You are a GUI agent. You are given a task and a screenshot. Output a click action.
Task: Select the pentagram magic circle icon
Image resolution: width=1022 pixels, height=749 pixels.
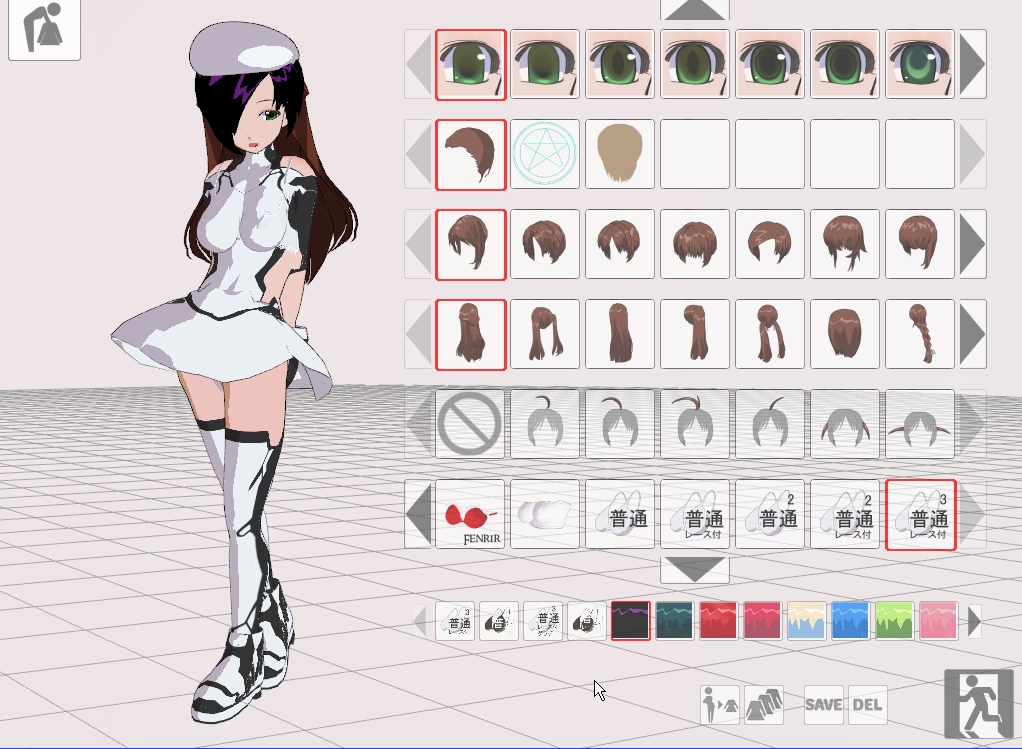(x=545, y=154)
